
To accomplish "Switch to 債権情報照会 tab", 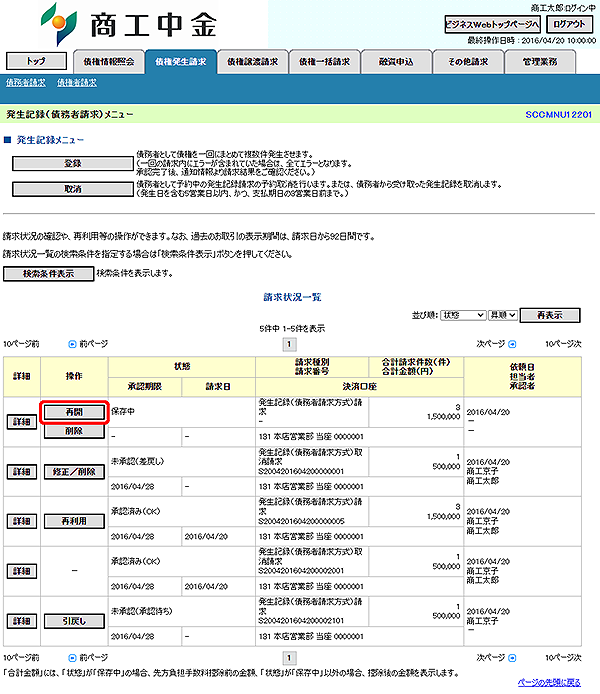I will tap(109, 62).
